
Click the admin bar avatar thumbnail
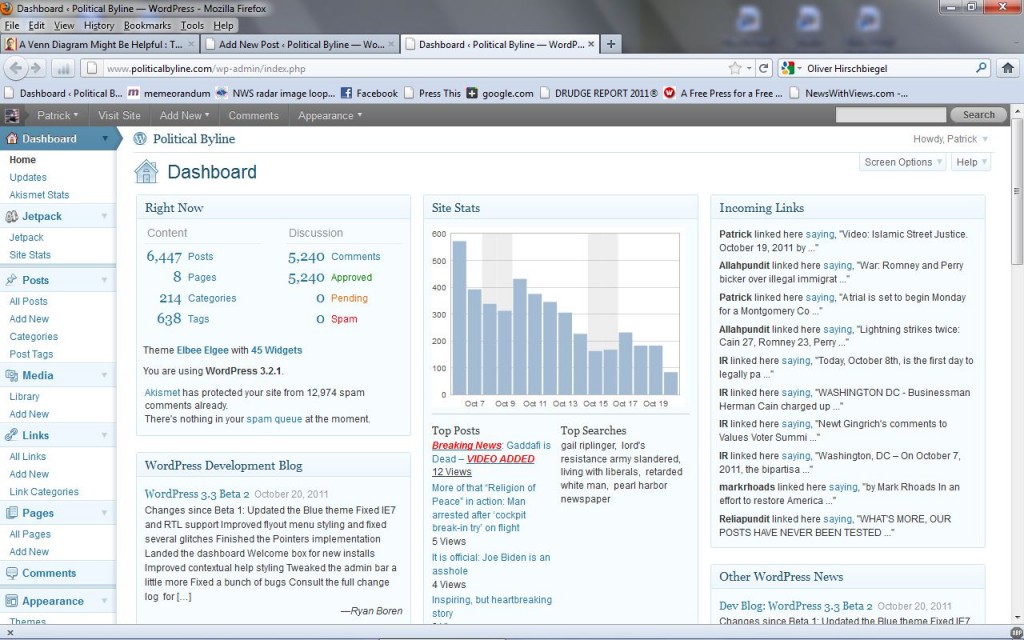click(x=12, y=116)
